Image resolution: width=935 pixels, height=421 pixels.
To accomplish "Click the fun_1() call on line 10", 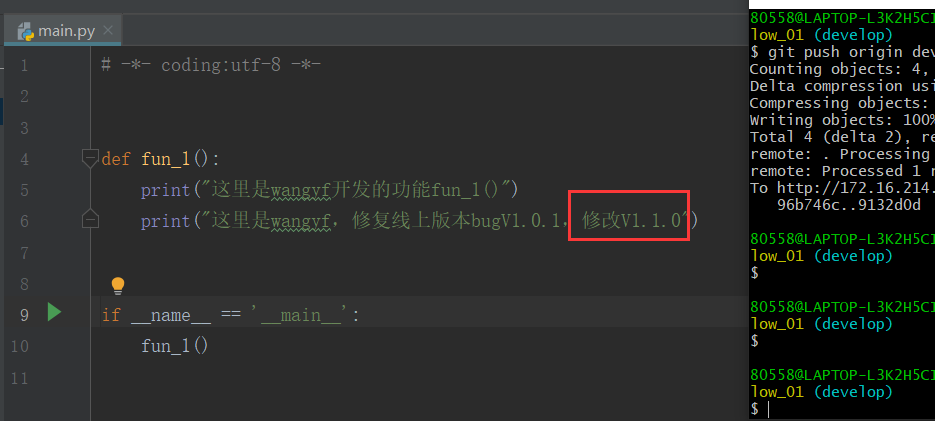I will pos(175,346).
